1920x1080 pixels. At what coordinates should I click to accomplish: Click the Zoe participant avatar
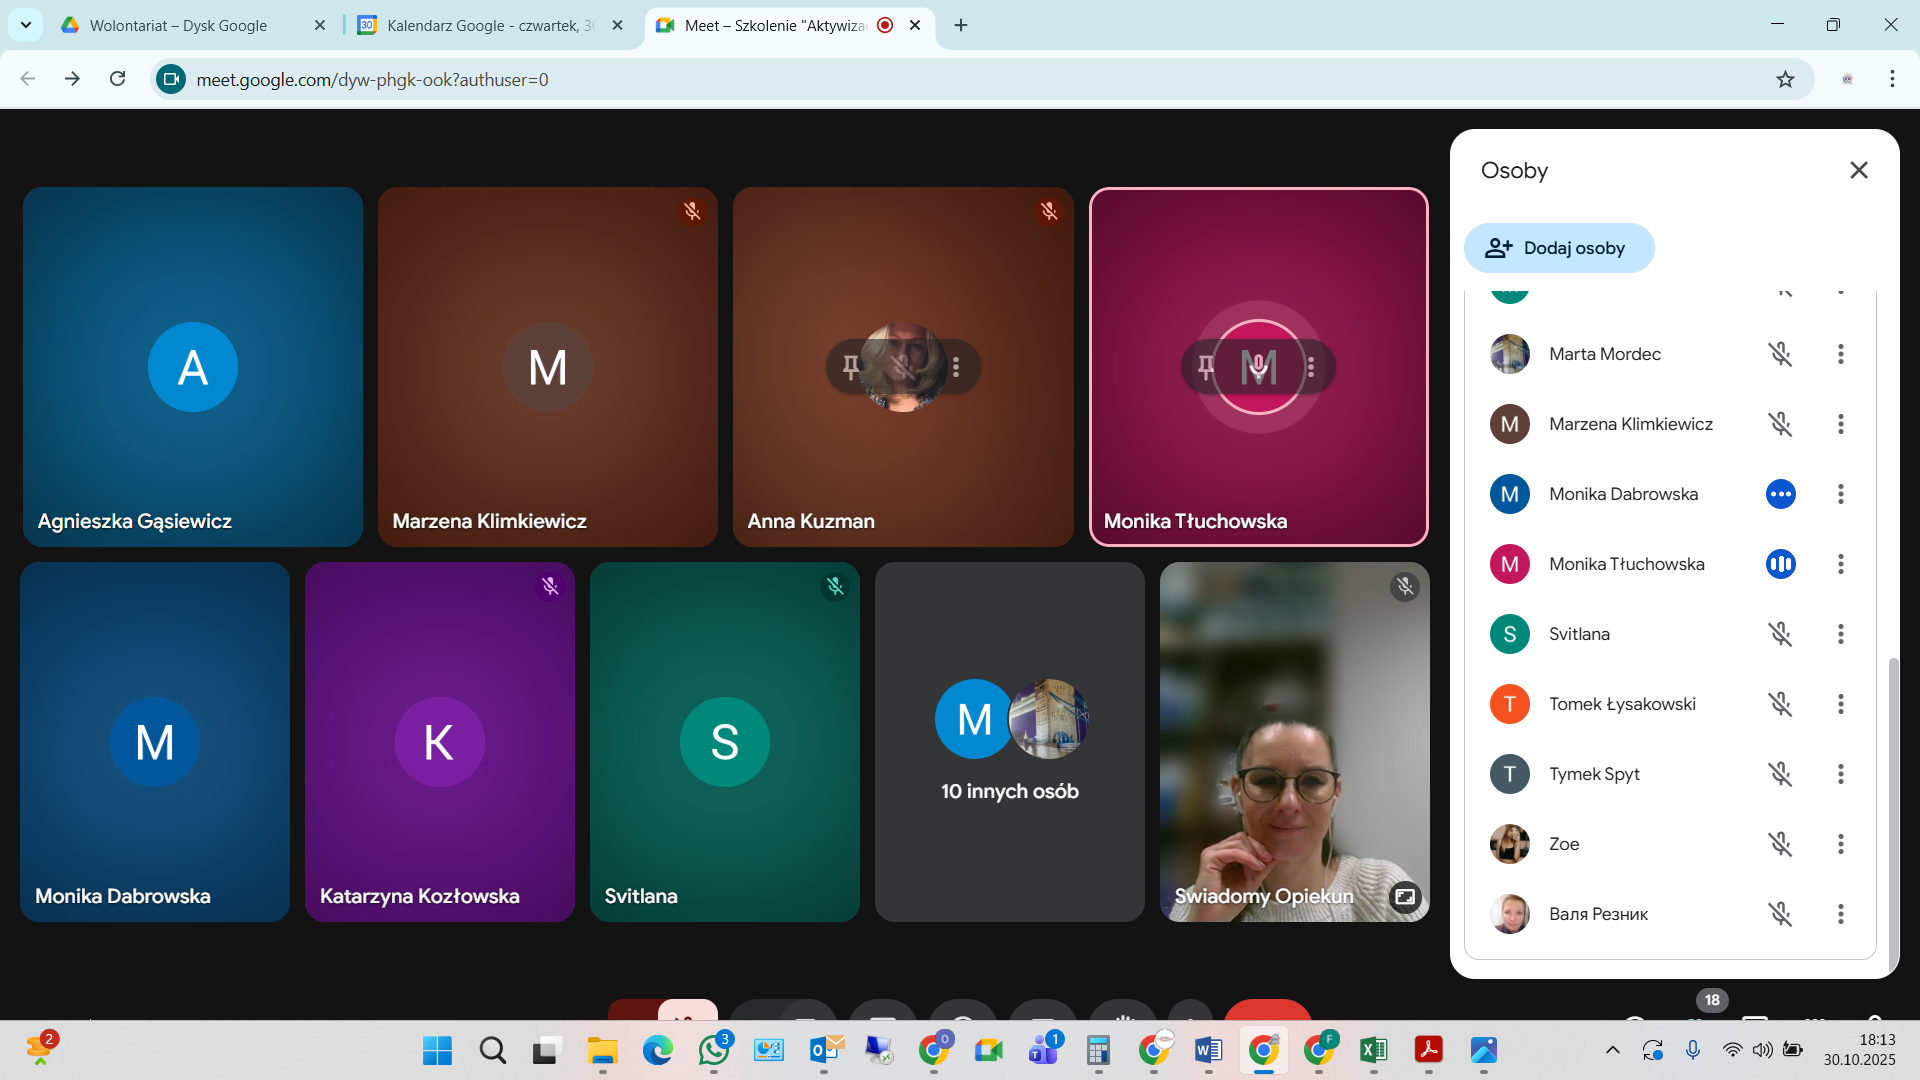tap(1509, 844)
